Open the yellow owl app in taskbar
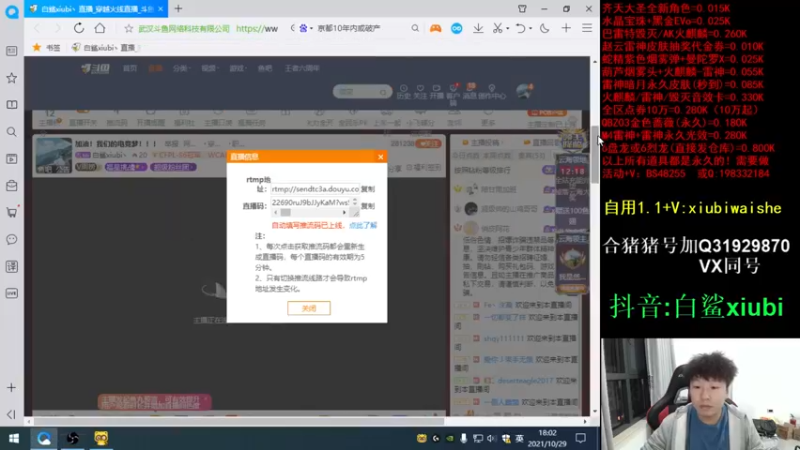Screen dimensions: 800x450 [101, 438]
